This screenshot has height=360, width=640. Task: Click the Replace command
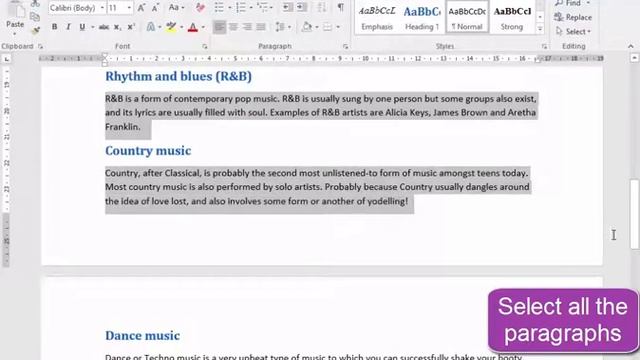pyautogui.click(x=573, y=17)
